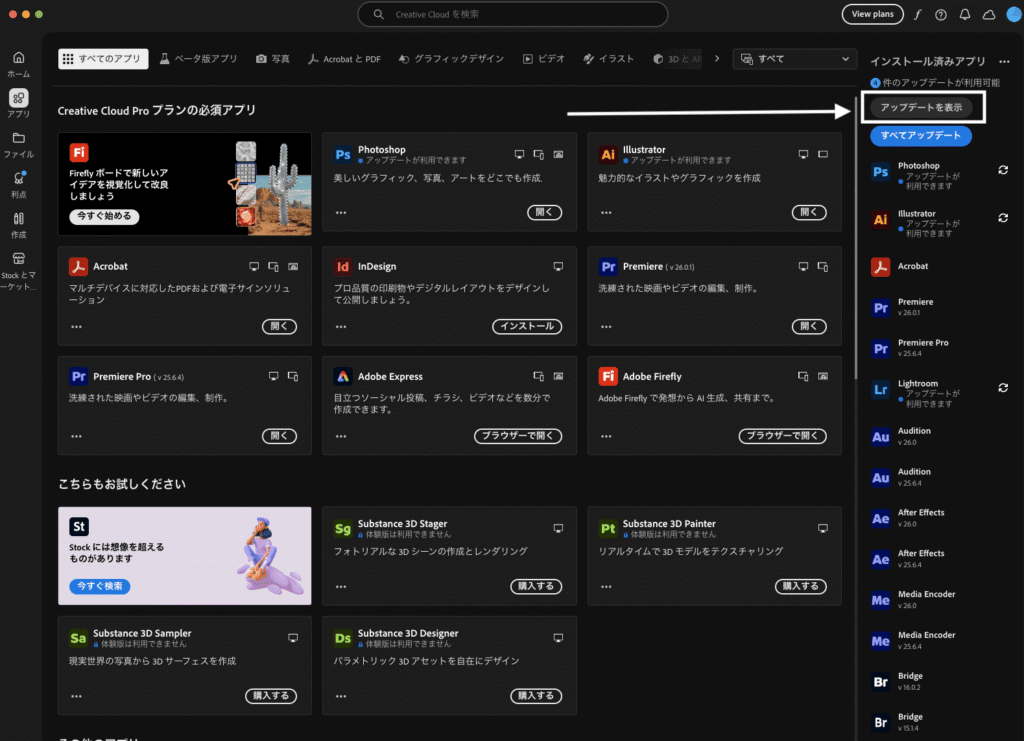Viewport: 1024px width, 741px height.
Task: Expand category tabs with right chevron arrow
Action: pyautogui.click(x=716, y=59)
